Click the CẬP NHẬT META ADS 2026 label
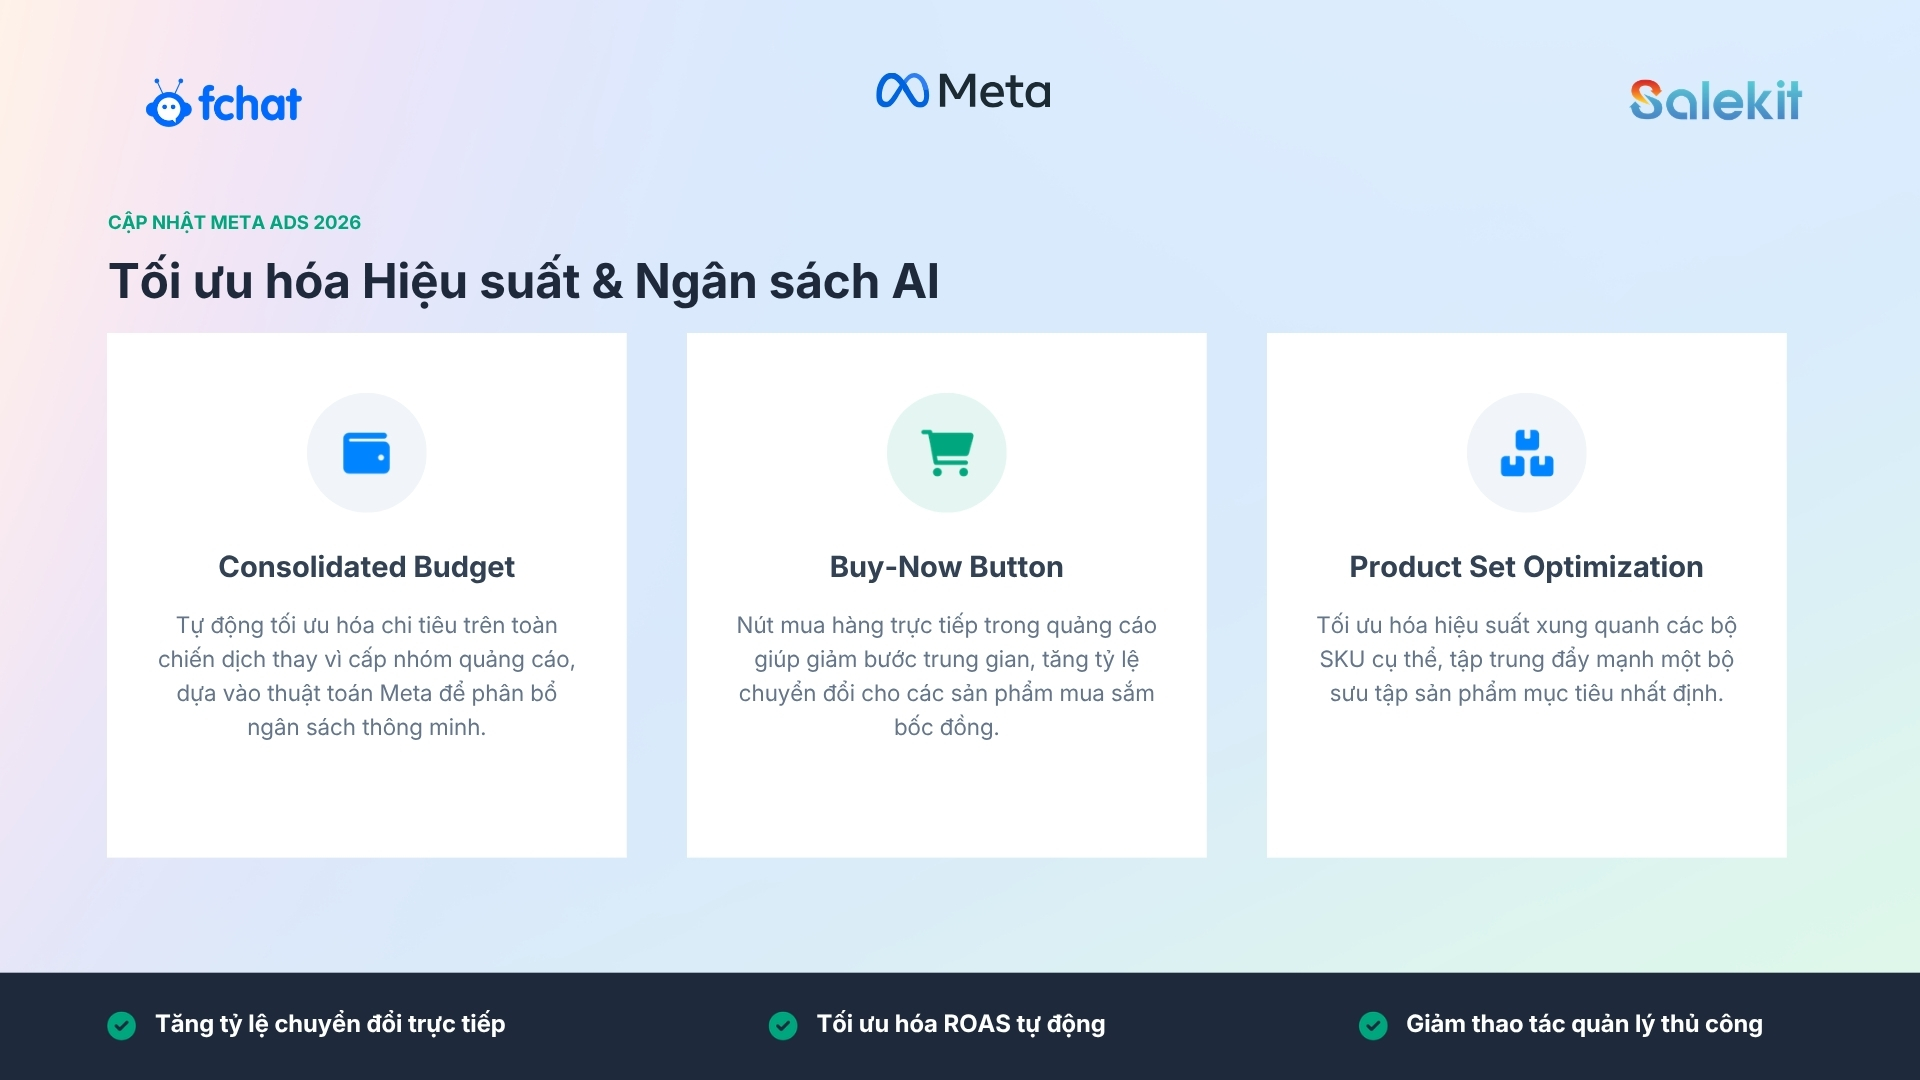The image size is (1920, 1080). click(x=234, y=222)
